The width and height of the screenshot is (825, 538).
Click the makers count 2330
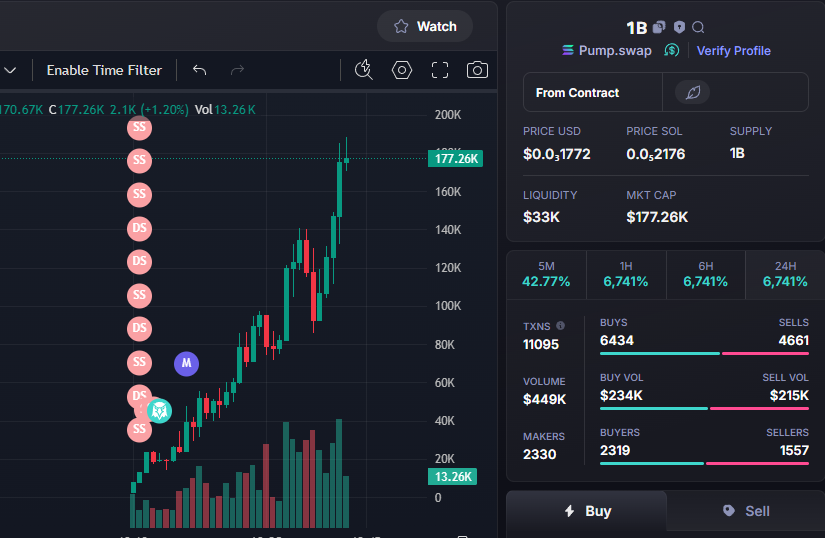coord(539,454)
